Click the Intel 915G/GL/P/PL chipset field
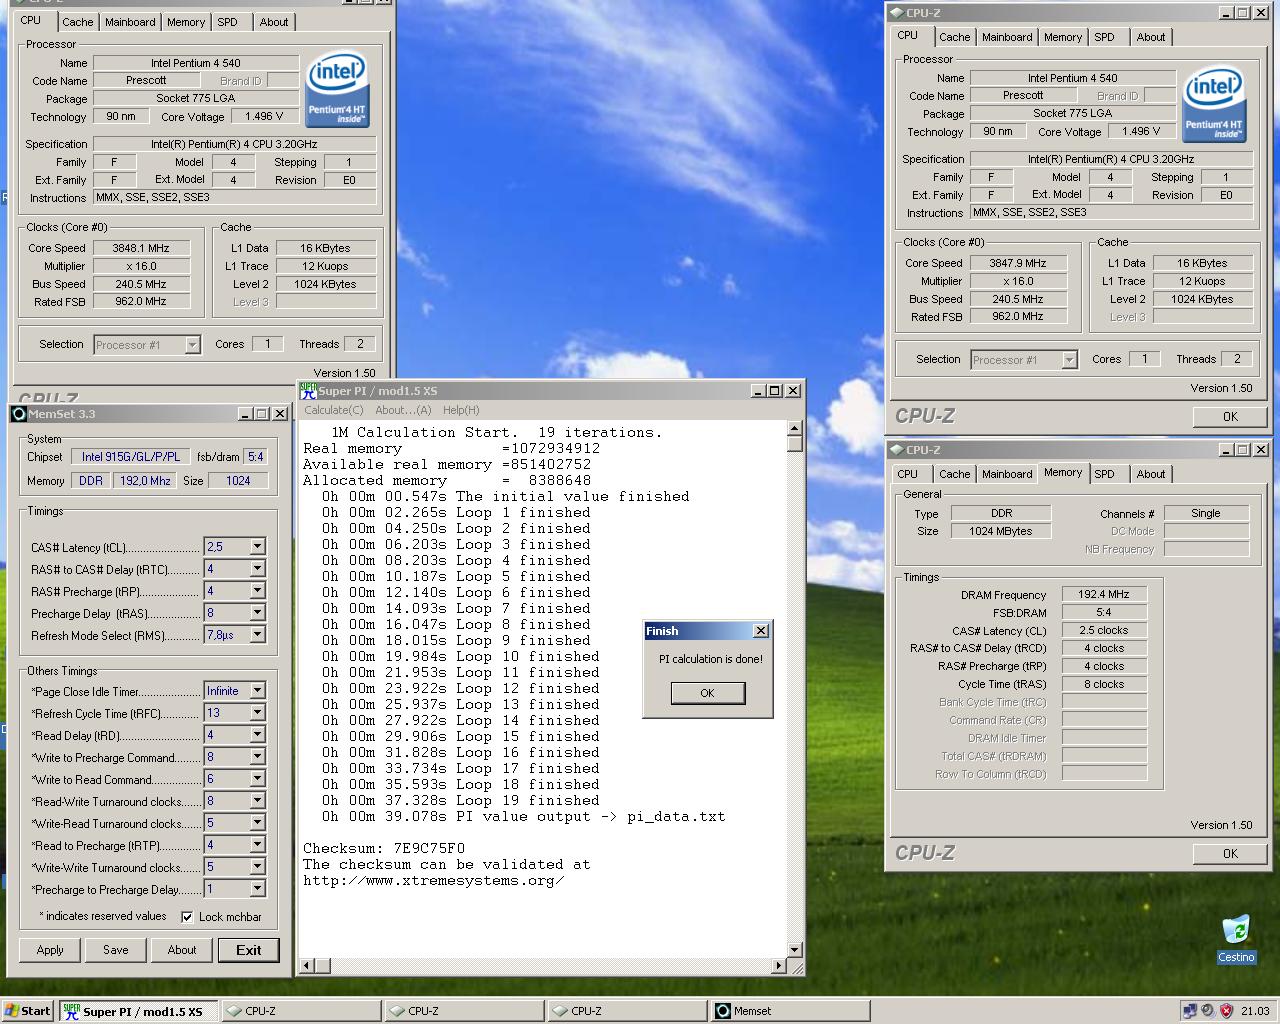The height and width of the screenshot is (1024, 1280). pyautogui.click(x=131, y=457)
